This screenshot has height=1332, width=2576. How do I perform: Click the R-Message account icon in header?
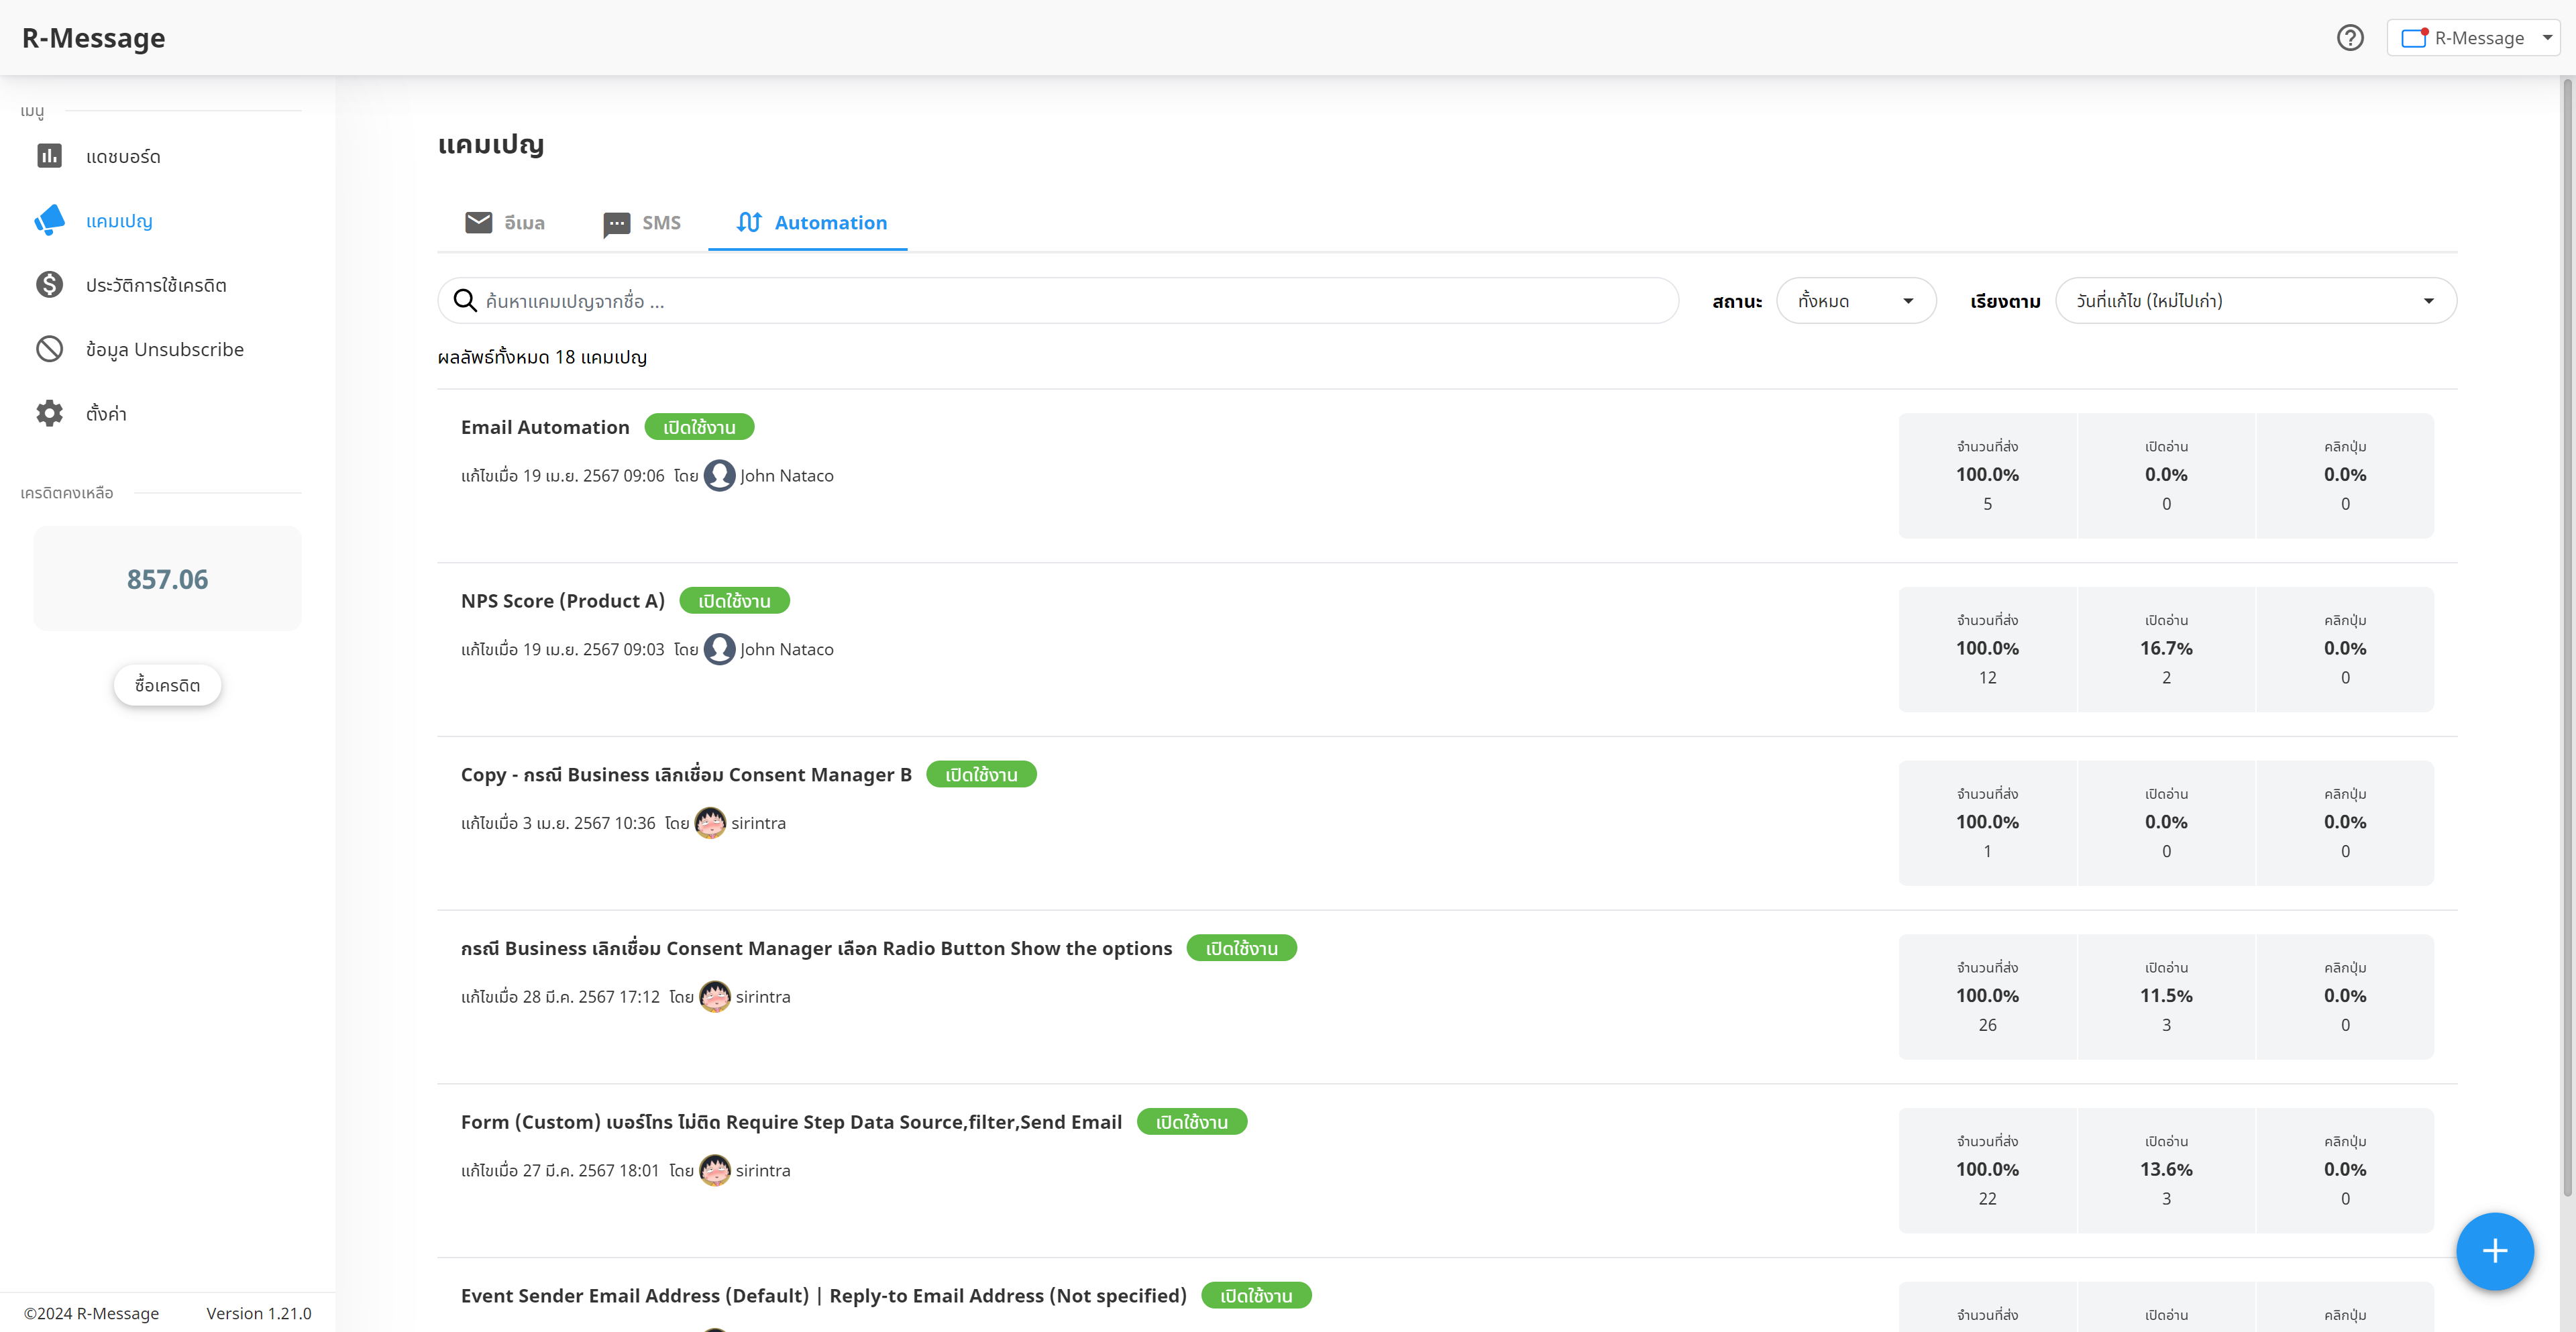click(2415, 38)
